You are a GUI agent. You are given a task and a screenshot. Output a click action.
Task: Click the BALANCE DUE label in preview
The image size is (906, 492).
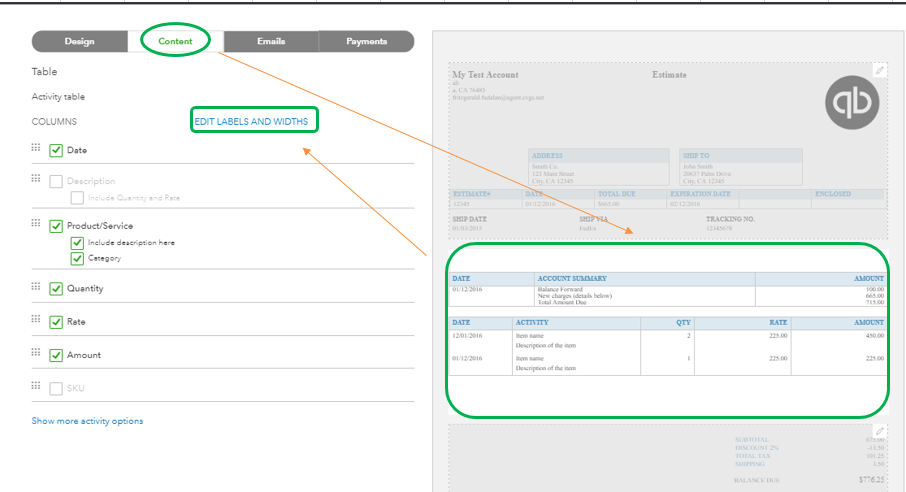(x=757, y=480)
